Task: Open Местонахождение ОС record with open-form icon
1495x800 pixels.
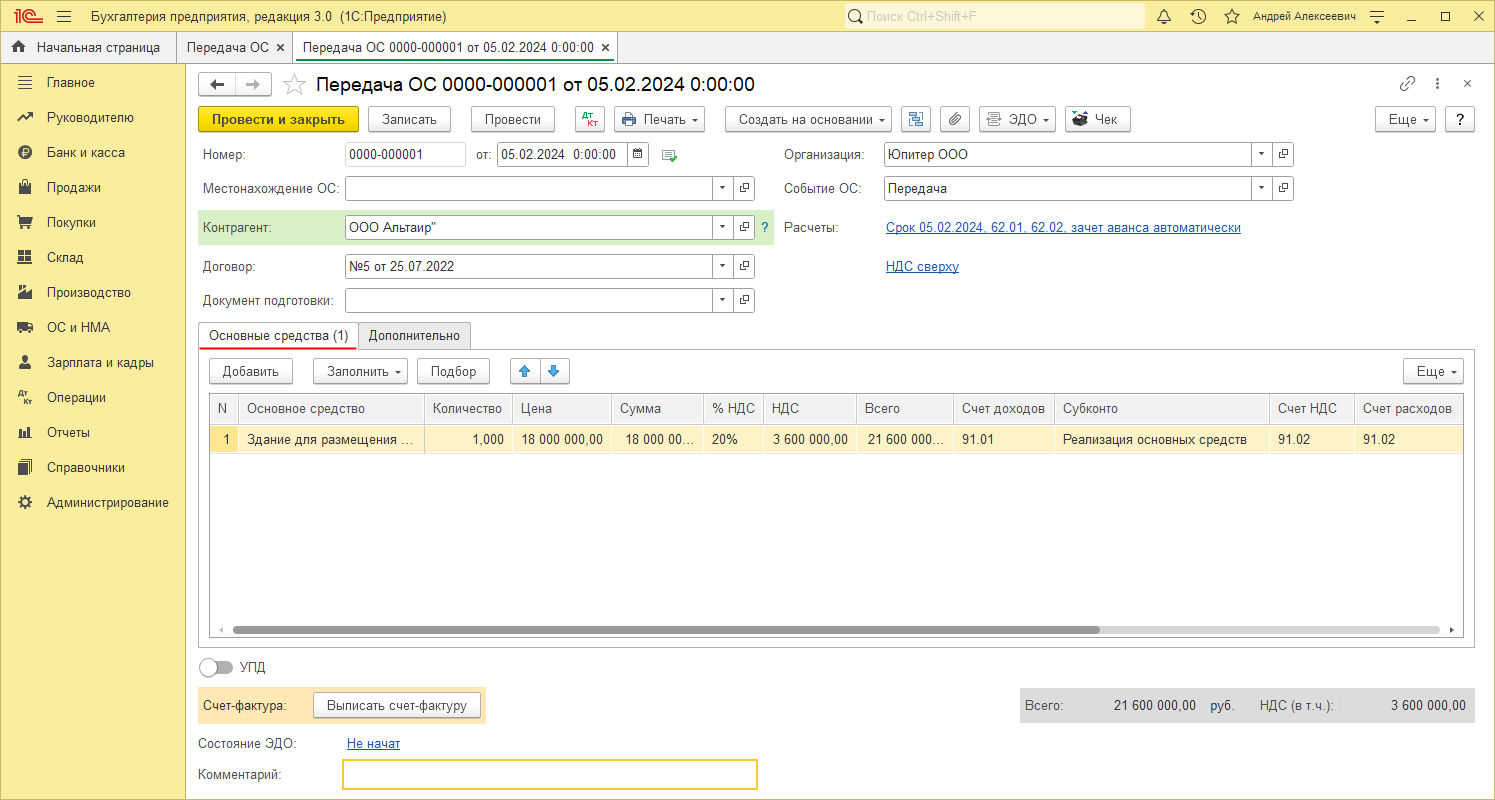Action: pyautogui.click(x=744, y=188)
